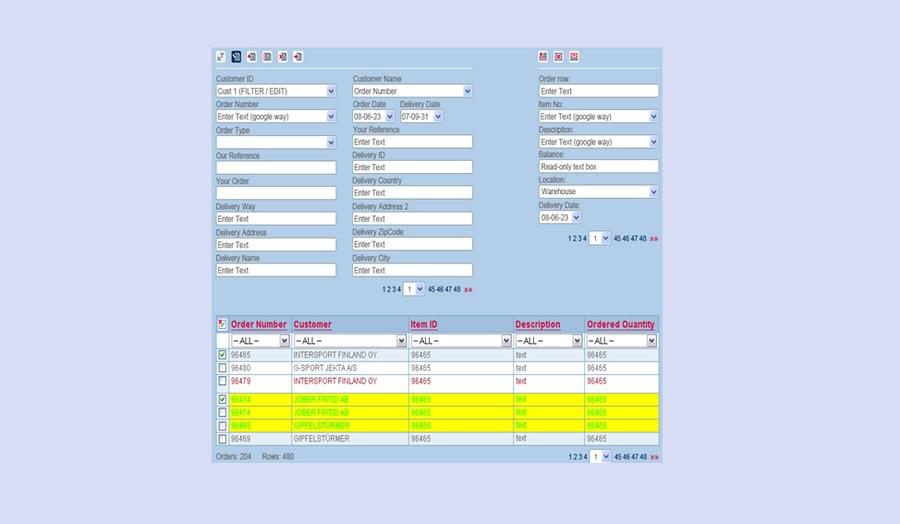Open the Item No dropdown
Image resolution: width=900 pixels, height=524 pixels.
click(x=653, y=117)
